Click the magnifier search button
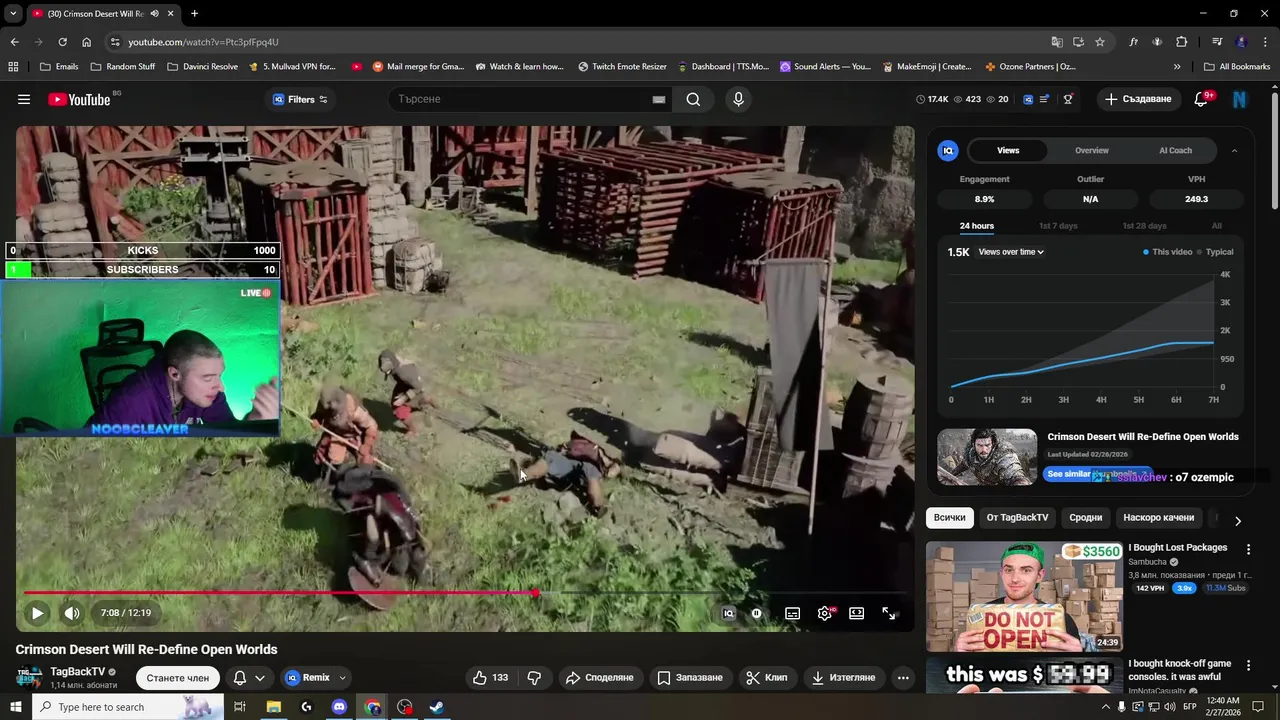This screenshot has width=1280, height=720. click(693, 99)
